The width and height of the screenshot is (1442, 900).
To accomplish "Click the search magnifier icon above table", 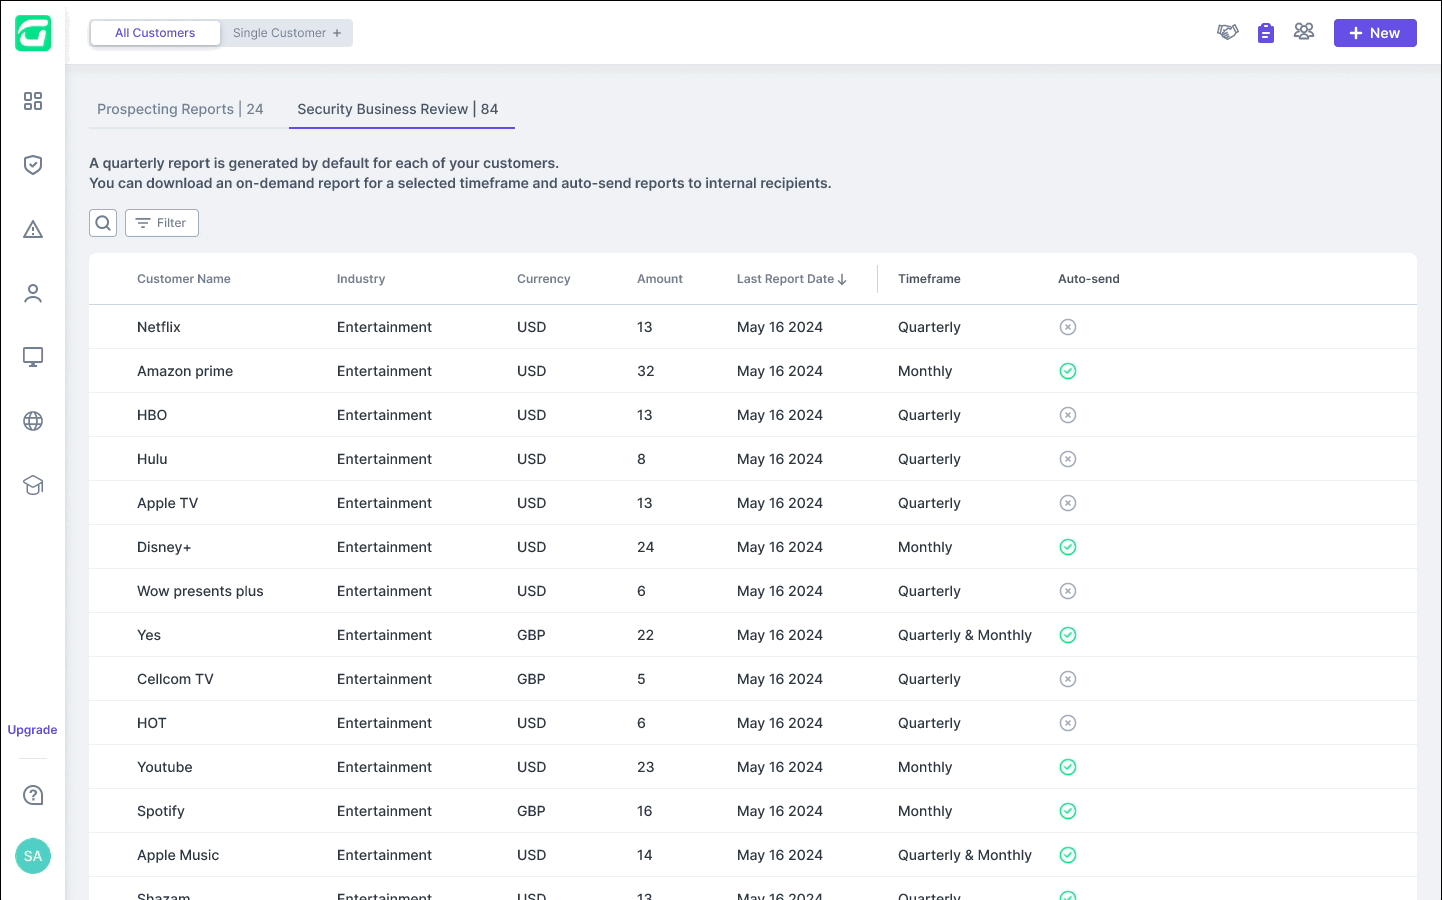I will click(x=103, y=223).
